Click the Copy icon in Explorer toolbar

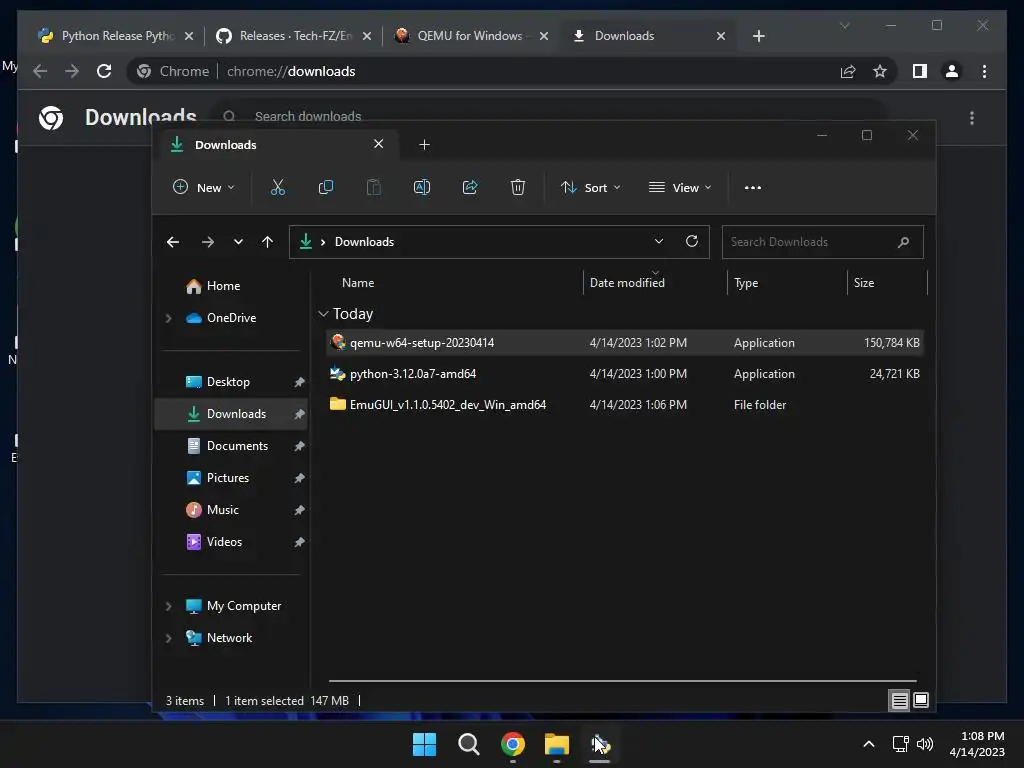click(x=325, y=187)
